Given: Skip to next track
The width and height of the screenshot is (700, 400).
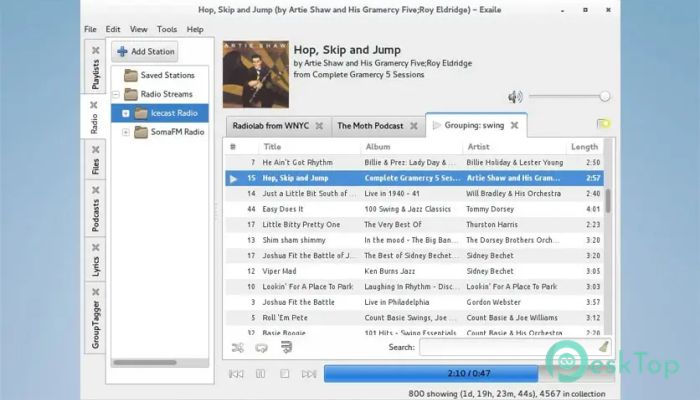Looking at the screenshot, I should coord(309,374).
